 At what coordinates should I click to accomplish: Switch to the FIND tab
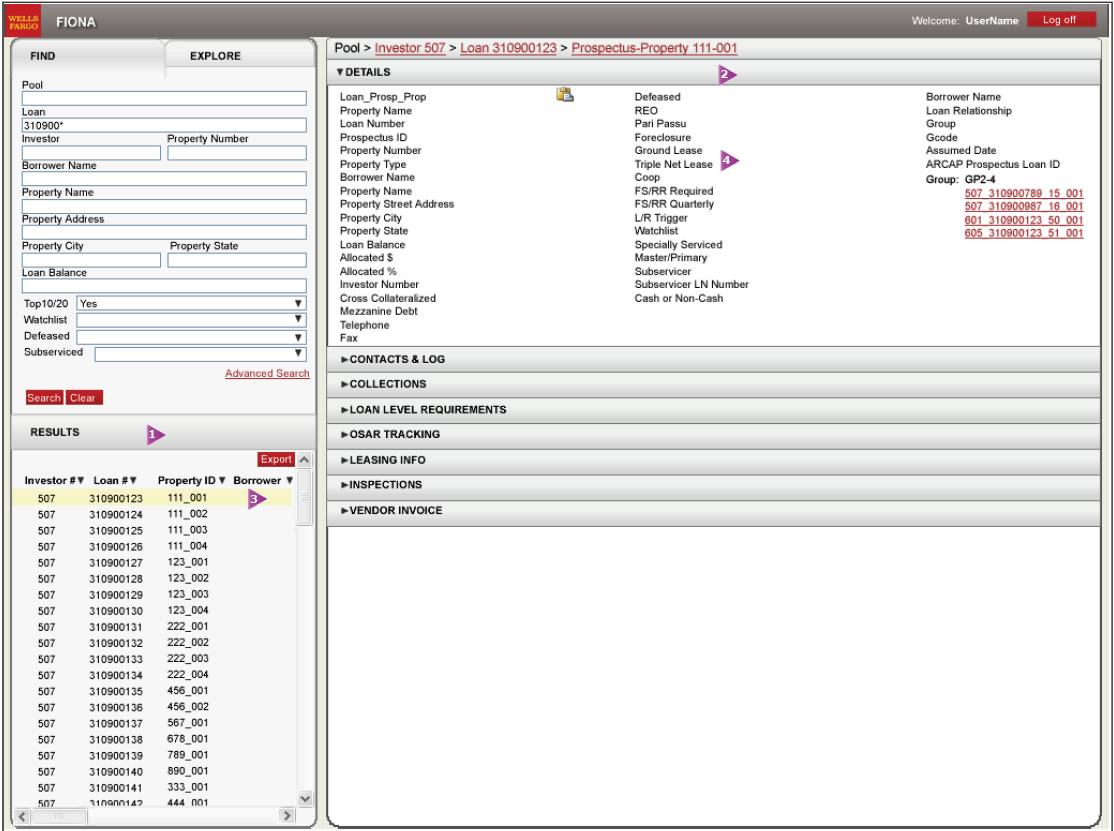coord(88,55)
